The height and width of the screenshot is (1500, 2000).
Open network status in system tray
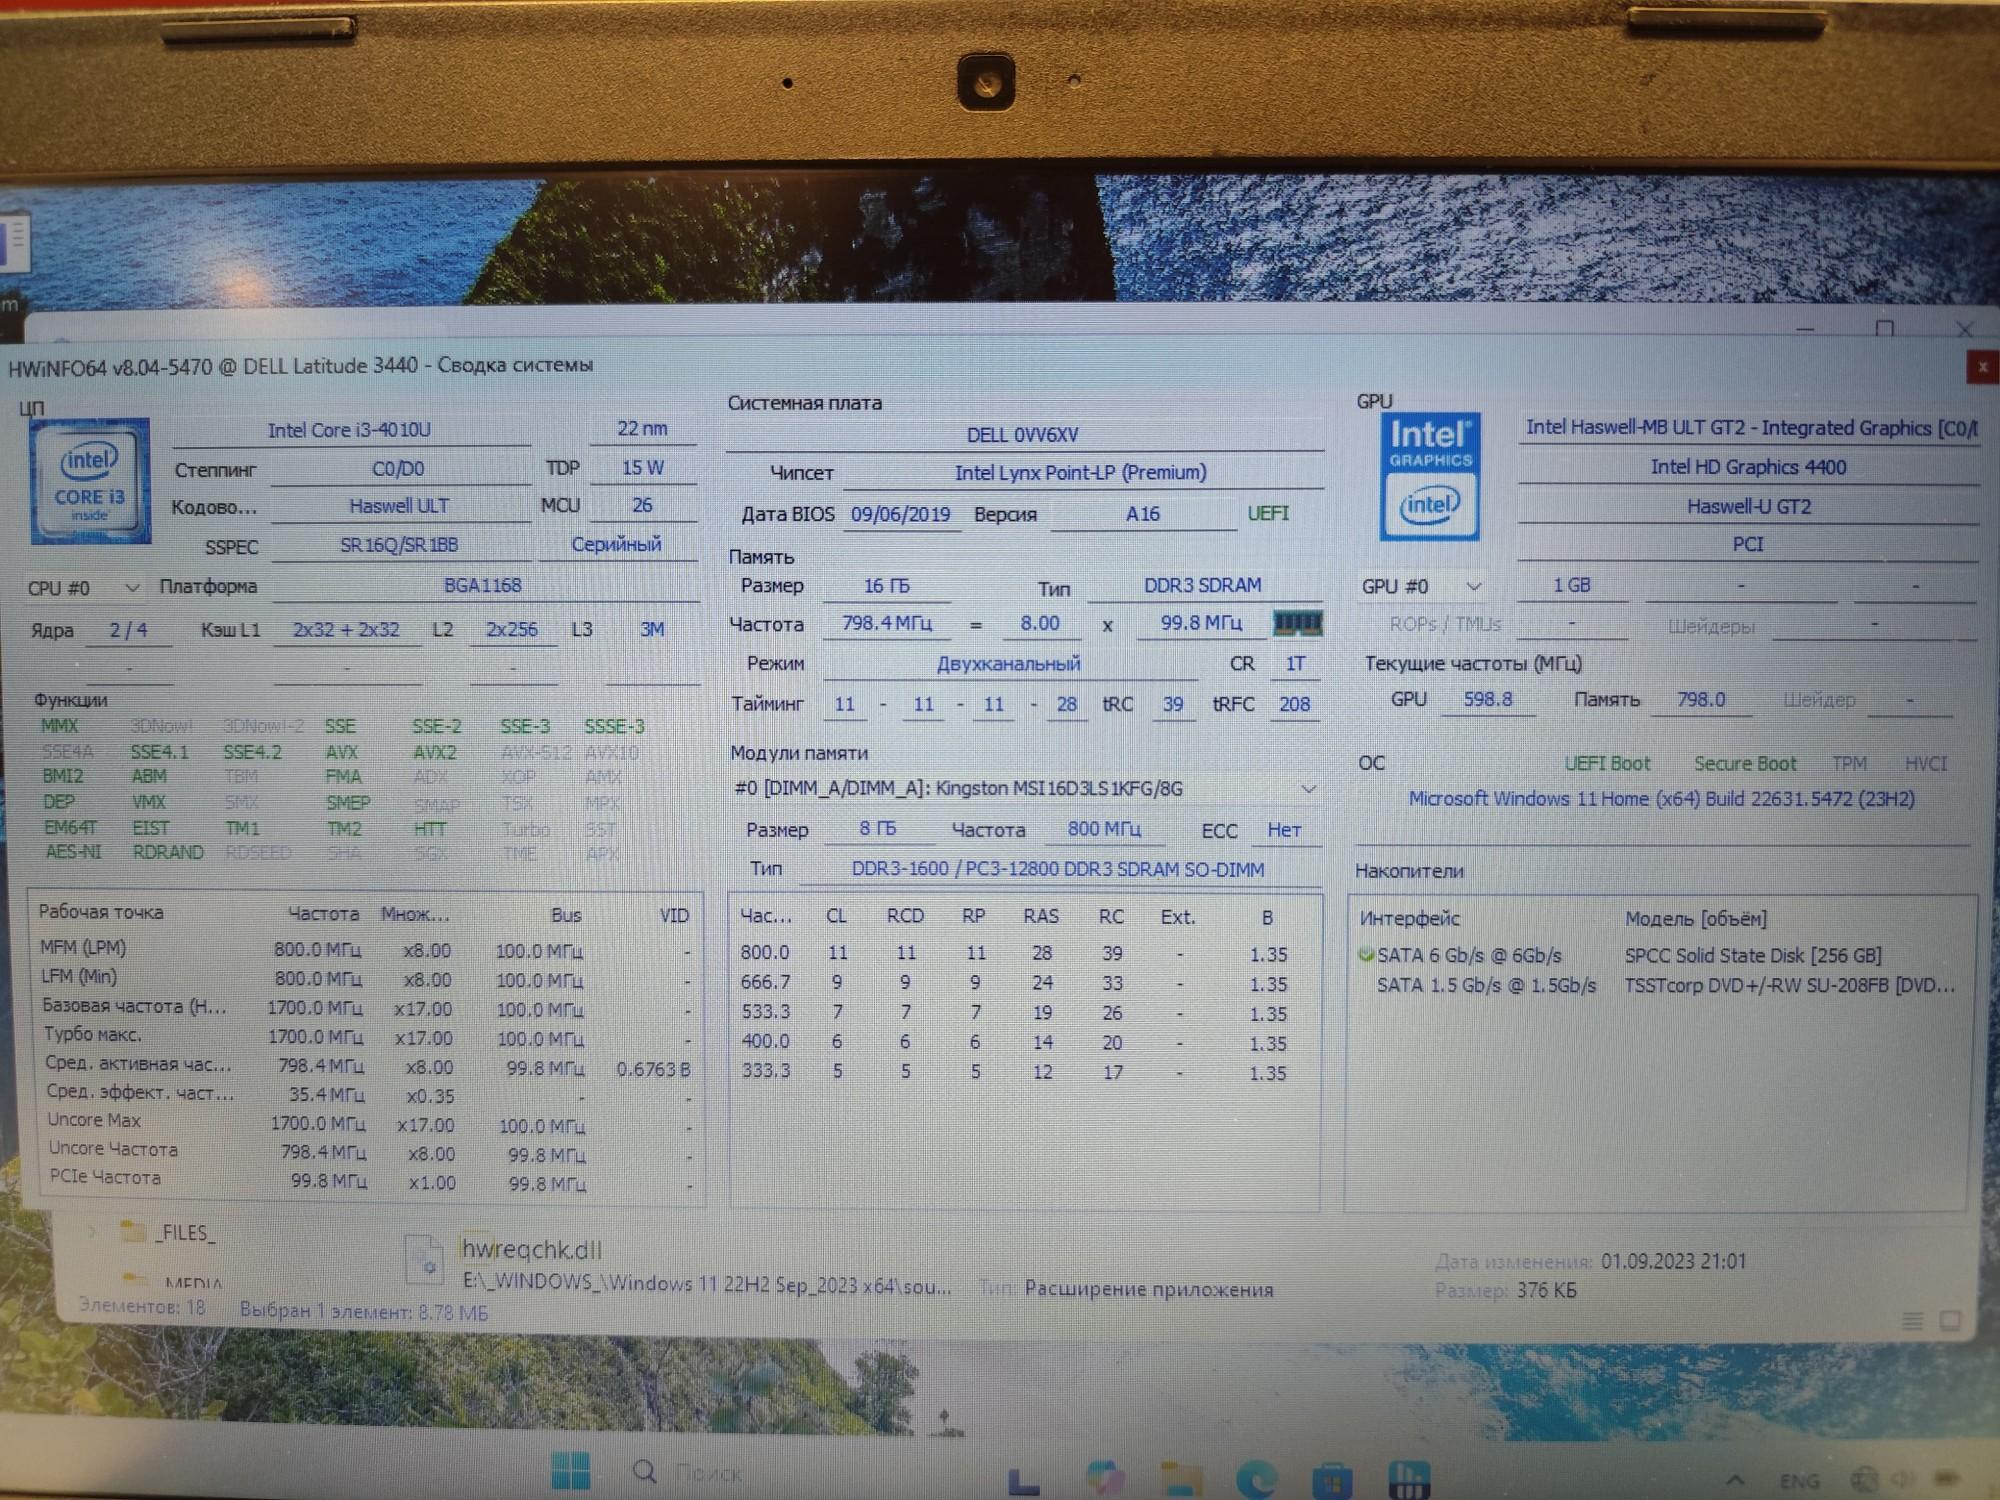coord(1863,1478)
